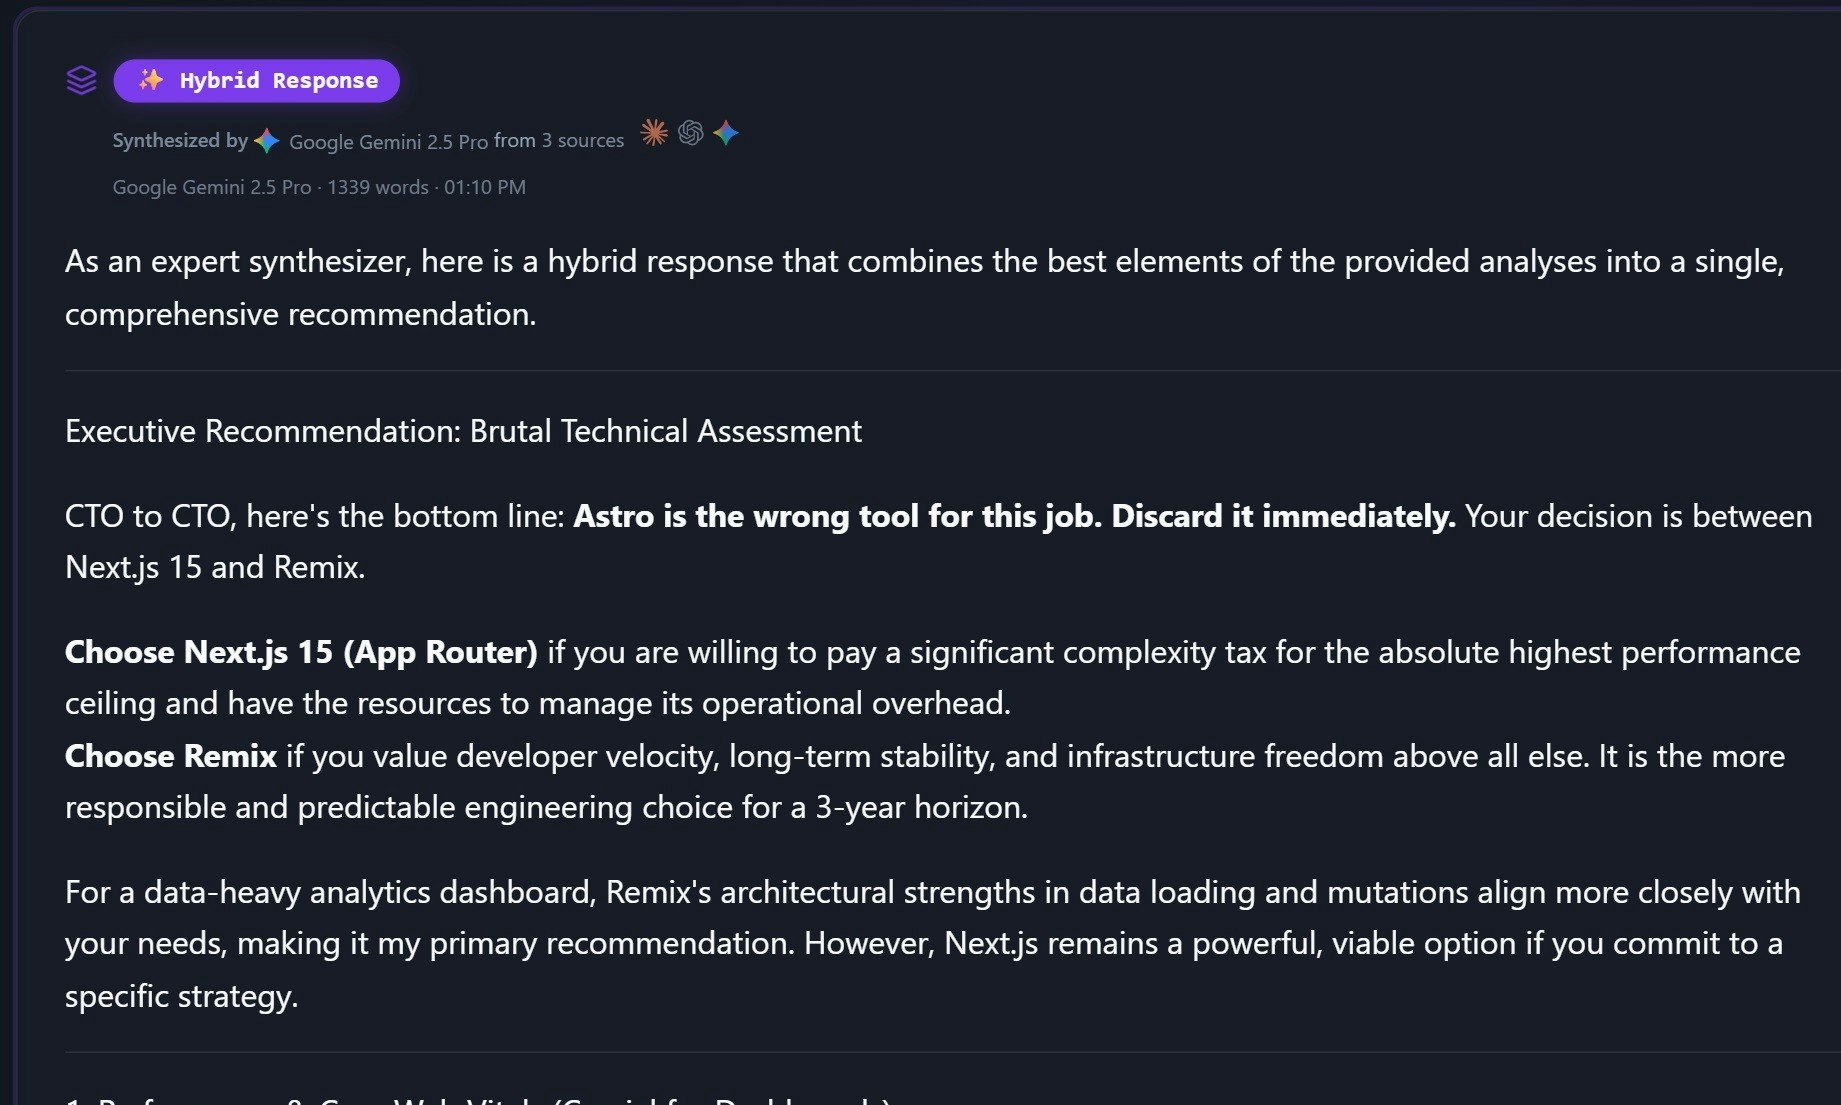Click the '1339 words' count text
Image resolution: width=1841 pixels, height=1105 pixels.
[x=377, y=187]
